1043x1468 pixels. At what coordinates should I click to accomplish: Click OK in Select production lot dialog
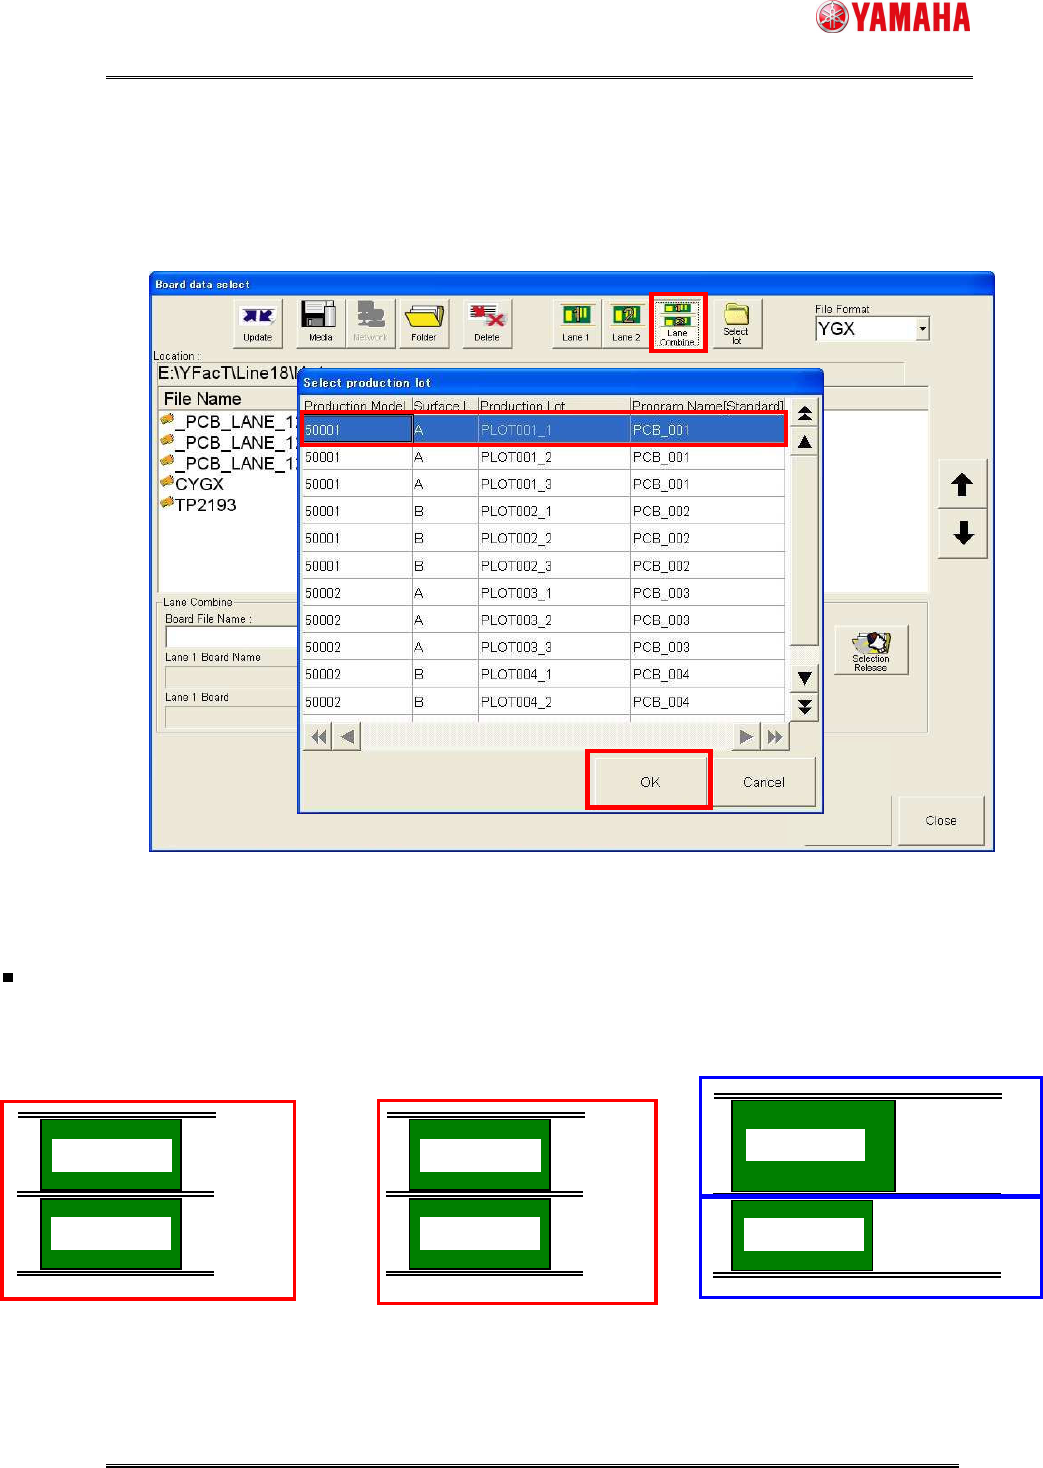pyautogui.click(x=650, y=781)
